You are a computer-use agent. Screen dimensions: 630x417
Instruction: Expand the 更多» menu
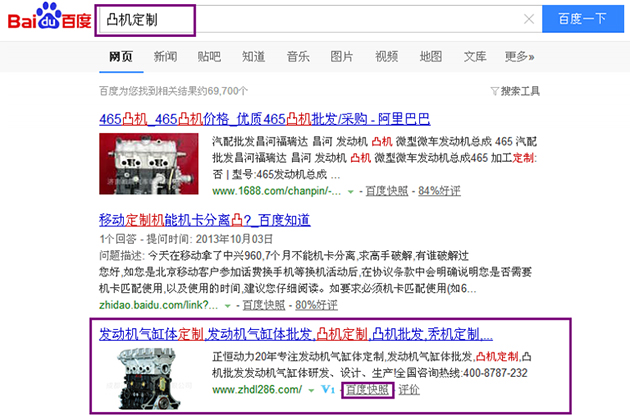[520, 56]
